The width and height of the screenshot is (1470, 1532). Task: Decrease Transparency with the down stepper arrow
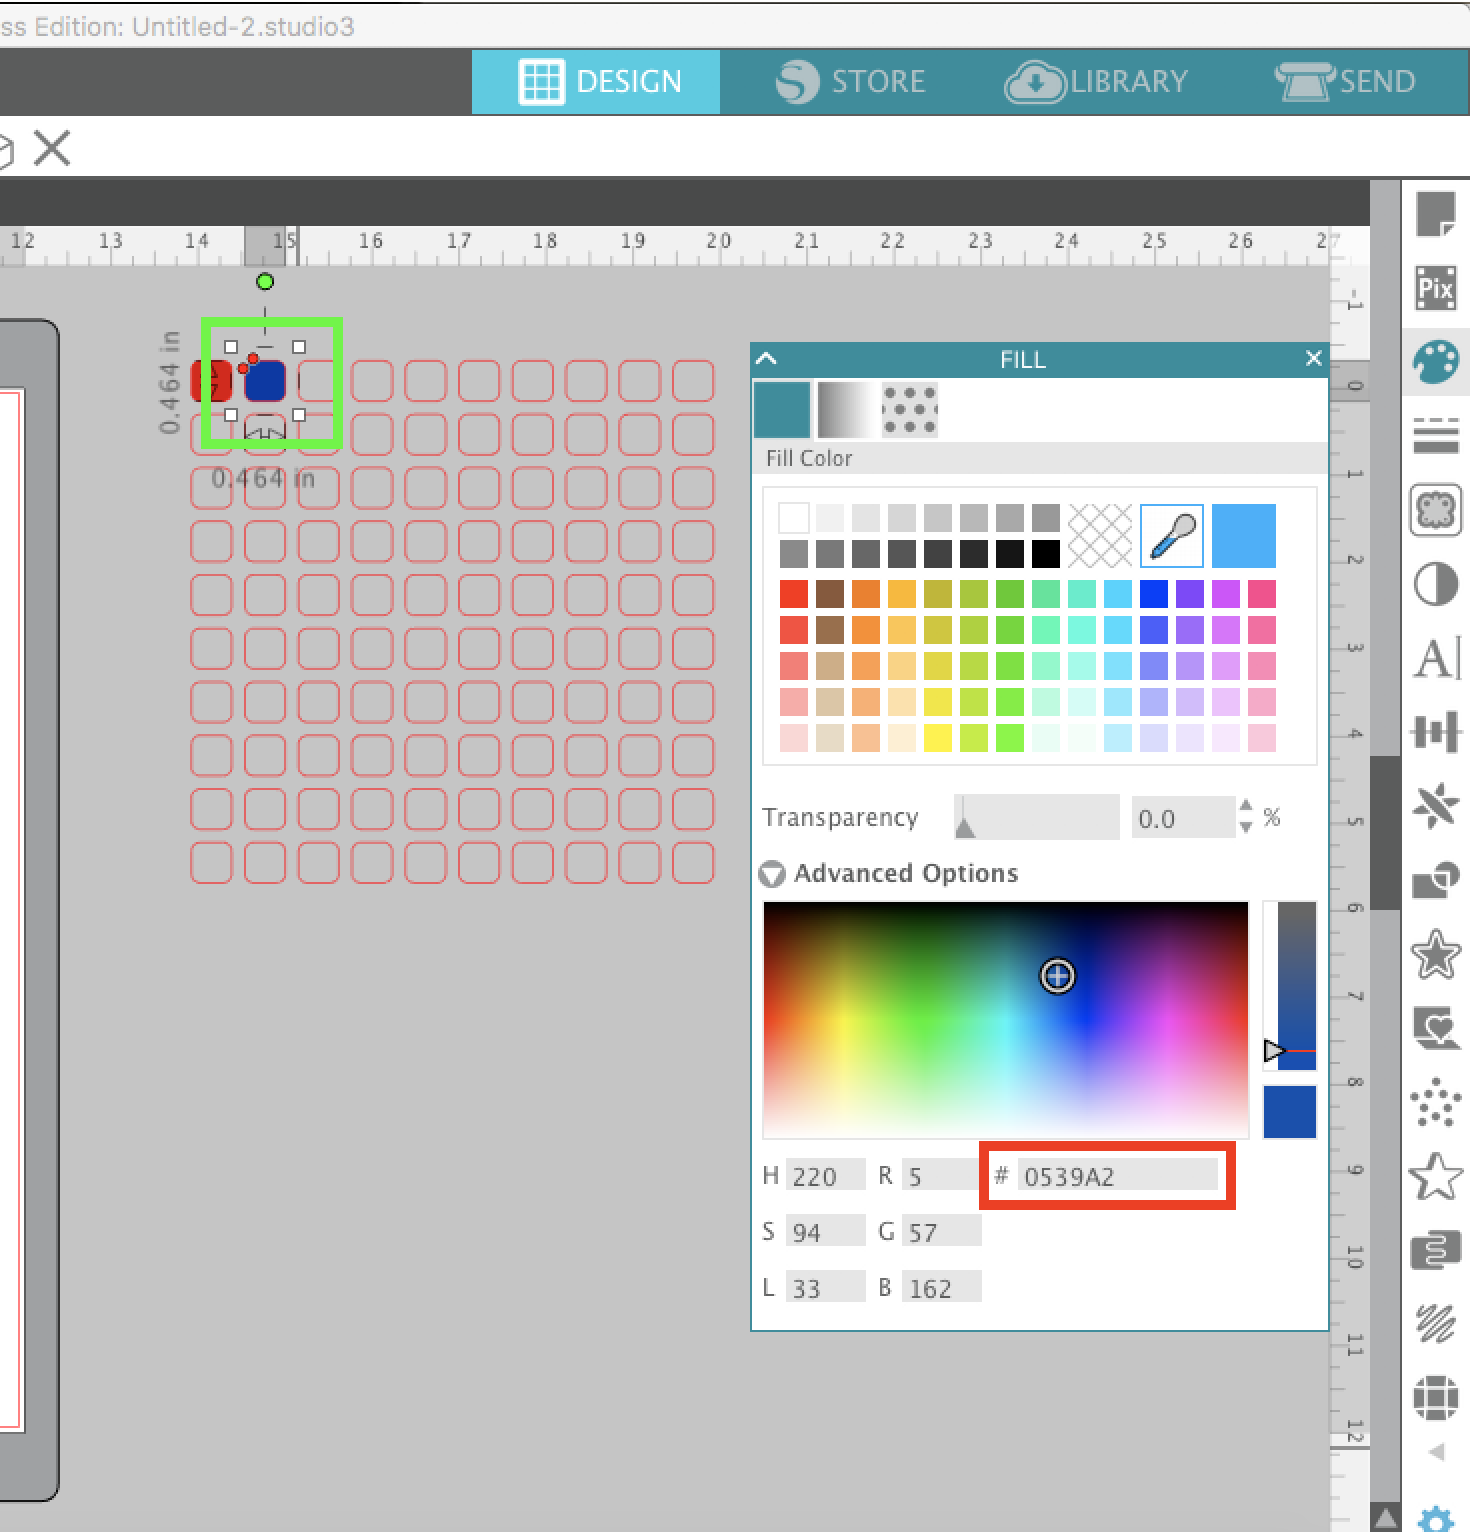[1245, 826]
